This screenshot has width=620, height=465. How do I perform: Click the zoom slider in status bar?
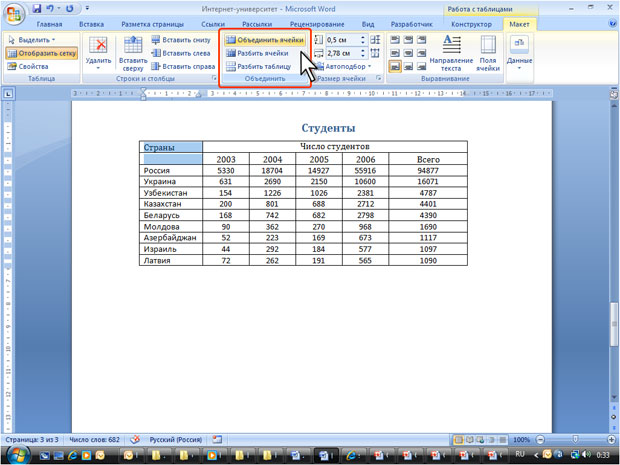coord(575,439)
